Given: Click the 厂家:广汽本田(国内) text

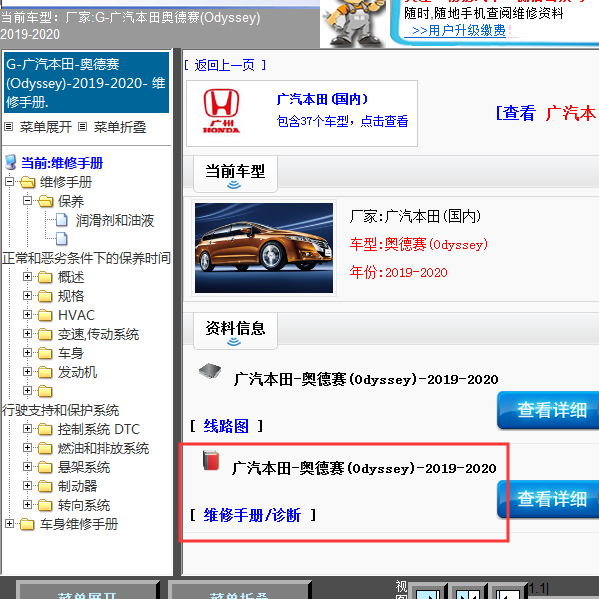Looking at the screenshot, I should [x=415, y=216].
